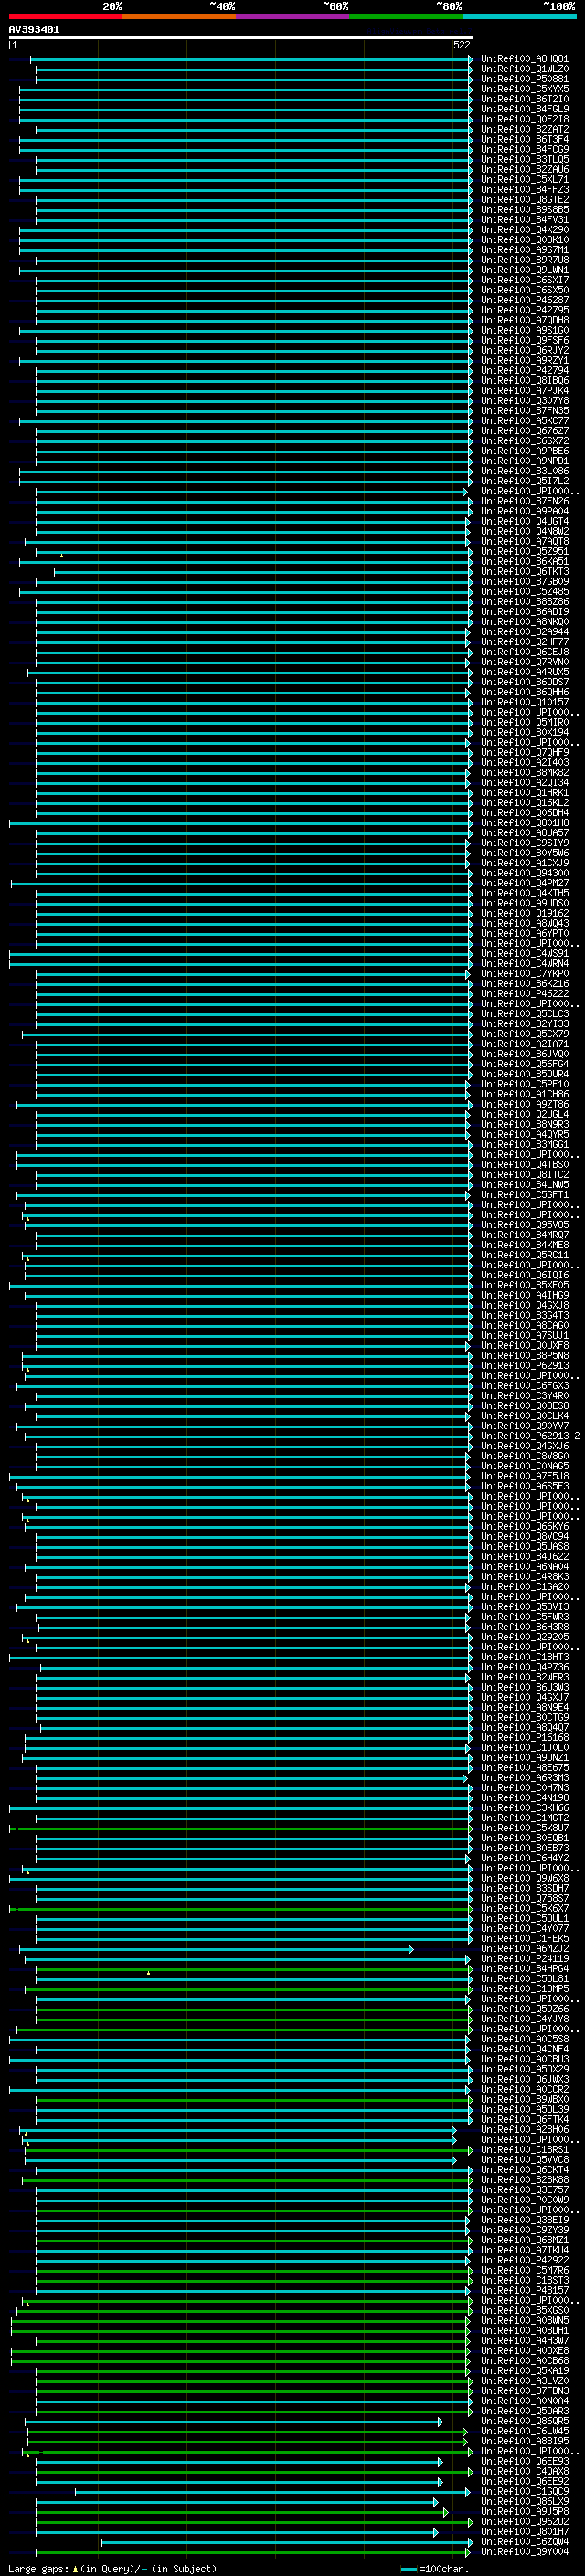Click hit label UniRef100_Q19162
Screen dimensions: 585x2576
525,913
